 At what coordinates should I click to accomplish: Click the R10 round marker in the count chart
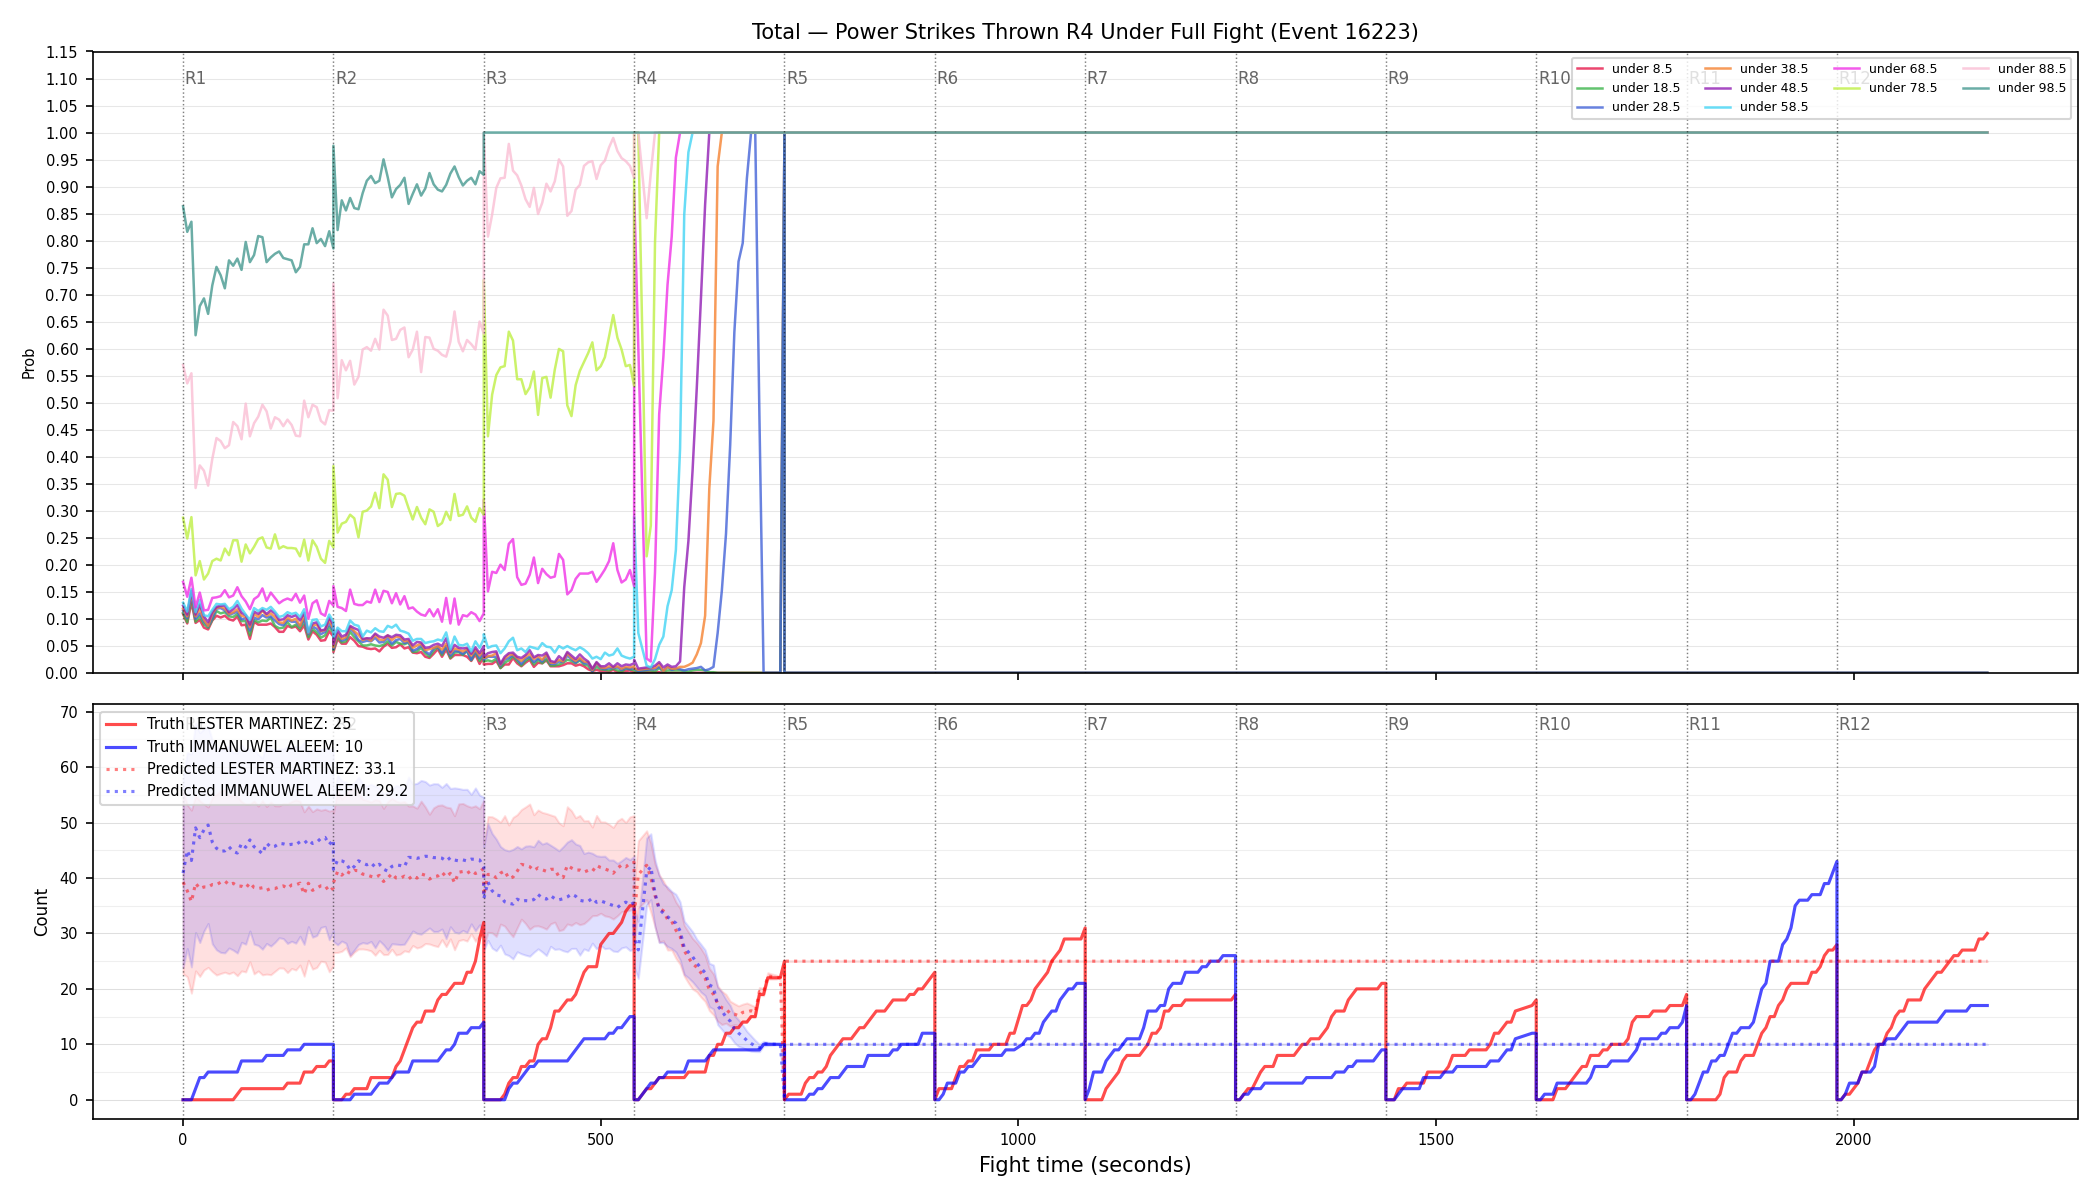click(x=1555, y=724)
